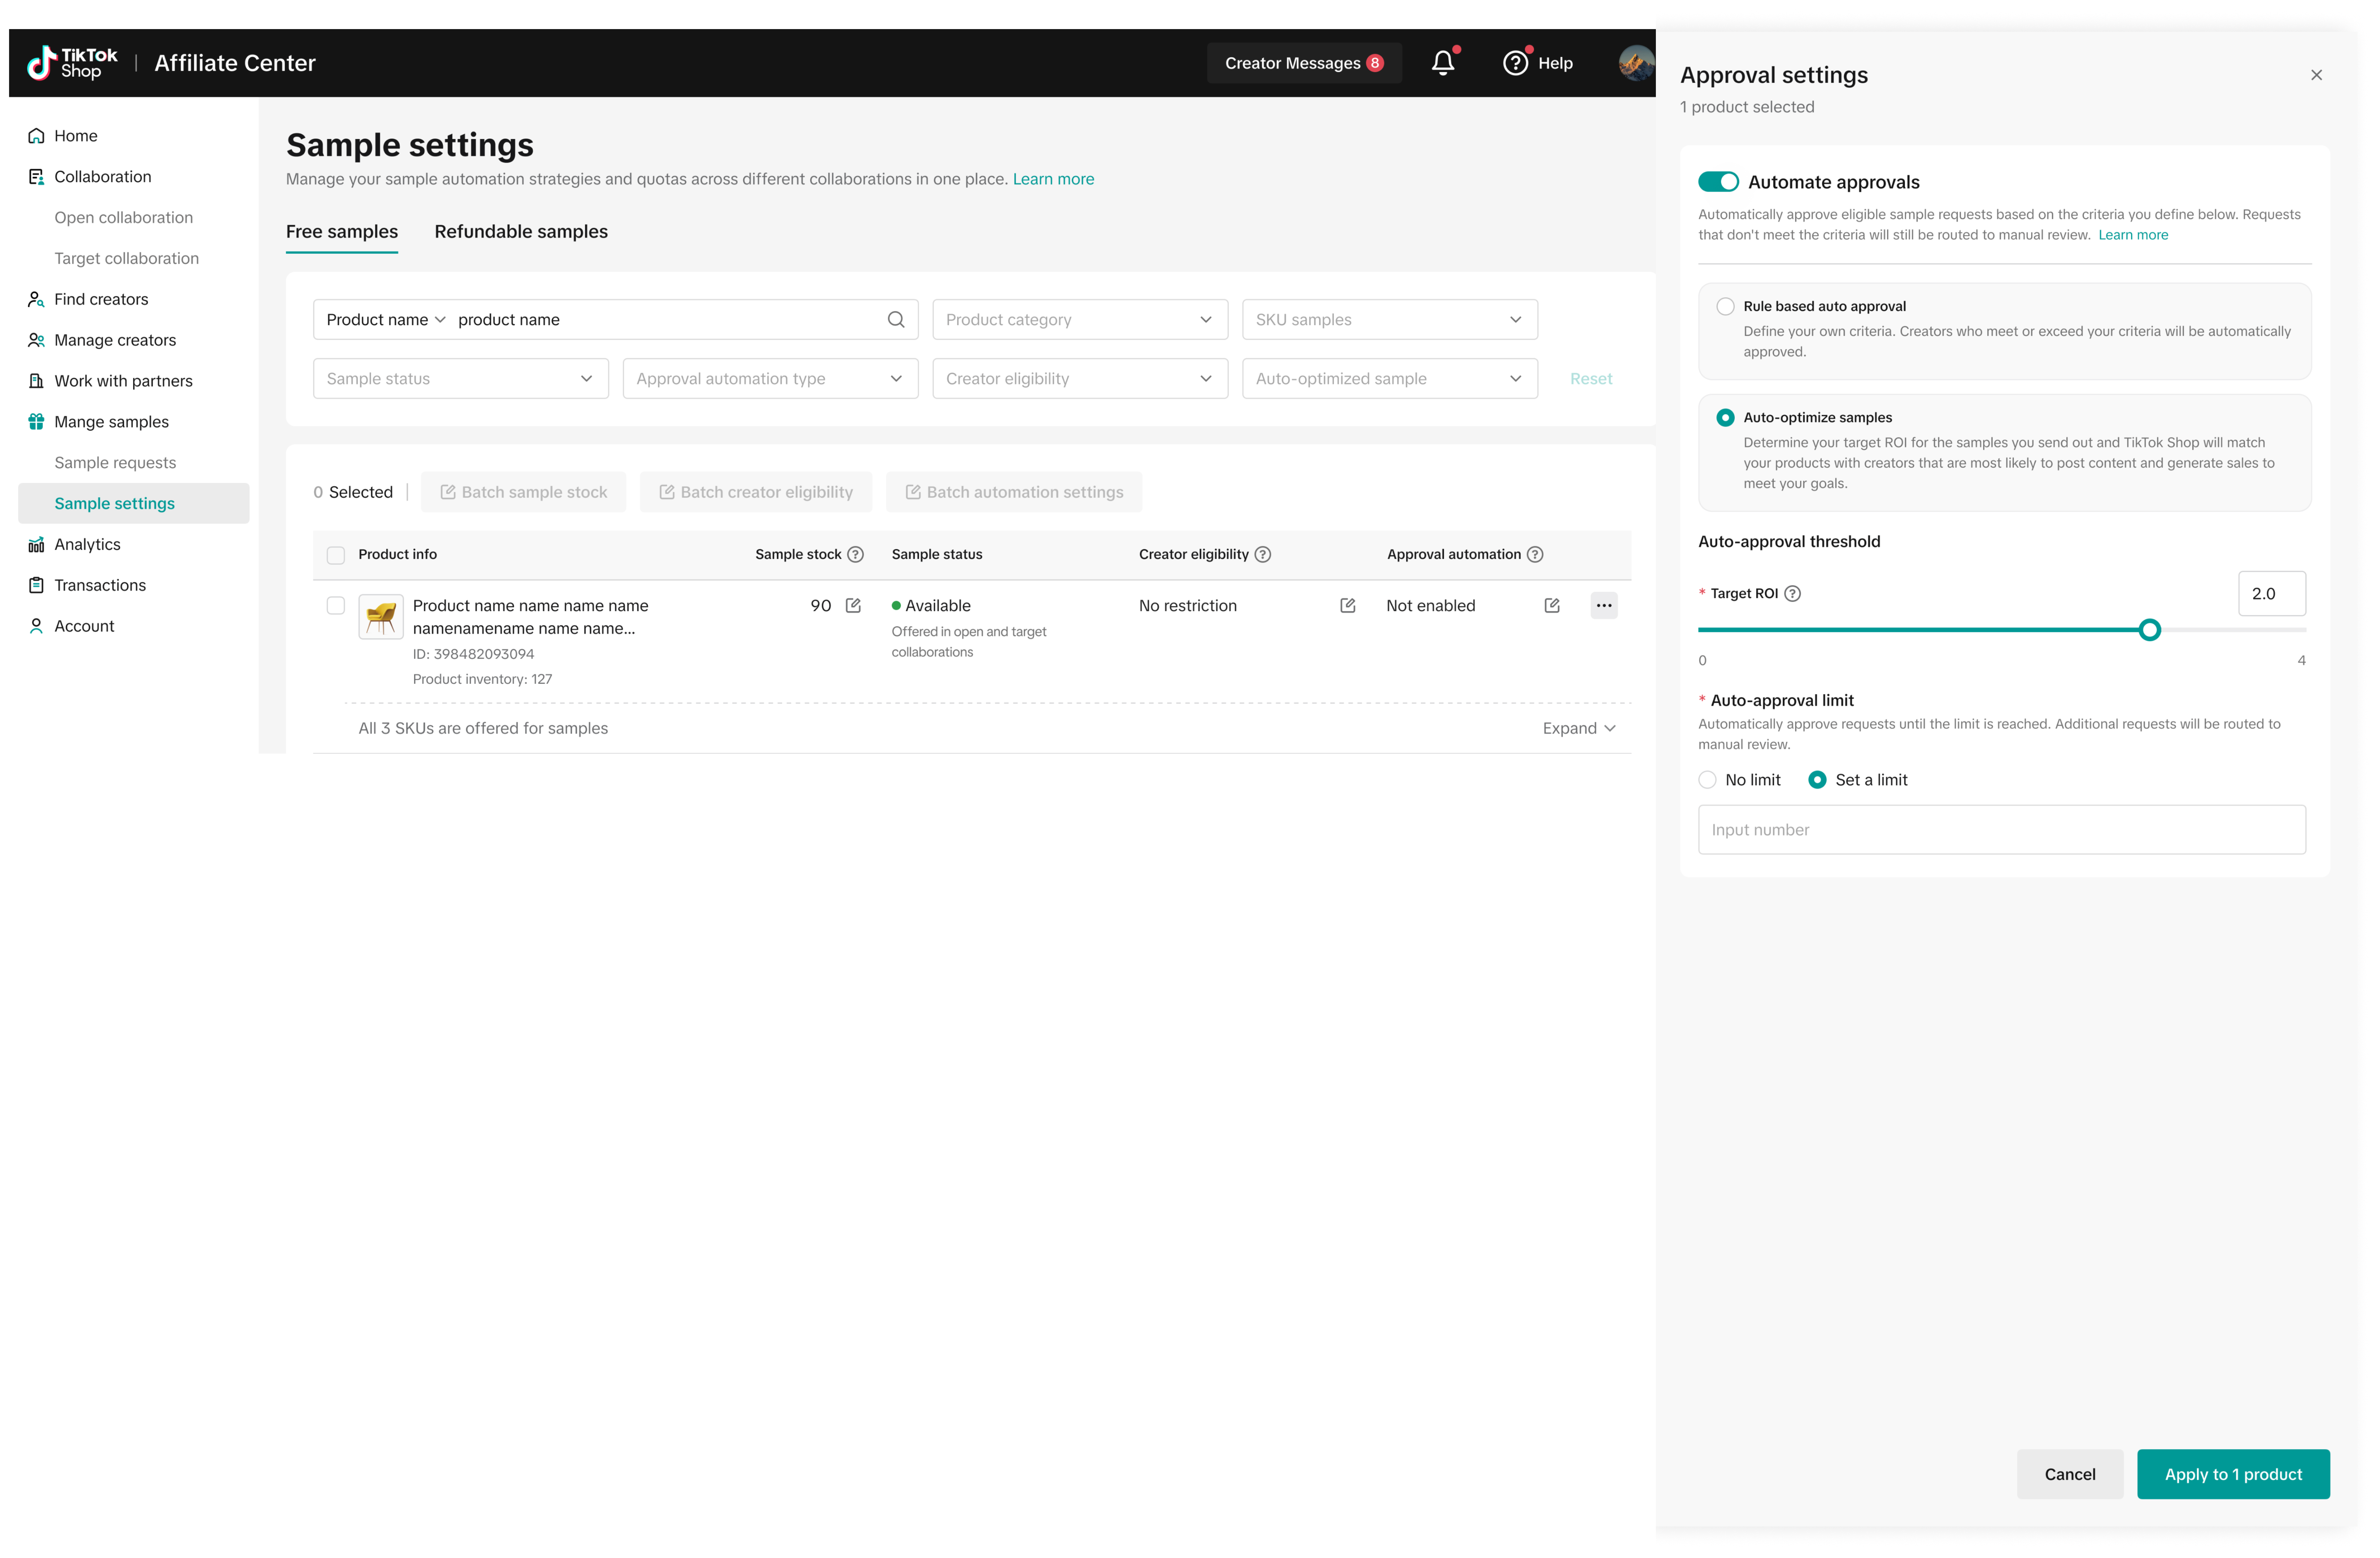
Task: Focus the Input number limit field
Action: pyautogui.click(x=2002, y=830)
